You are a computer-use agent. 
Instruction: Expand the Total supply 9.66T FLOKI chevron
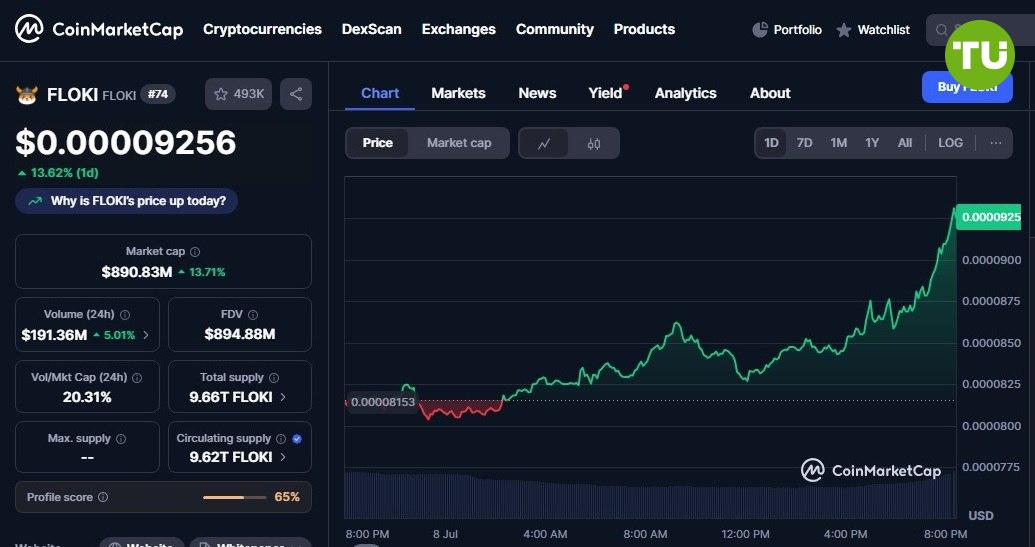(283, 397)
